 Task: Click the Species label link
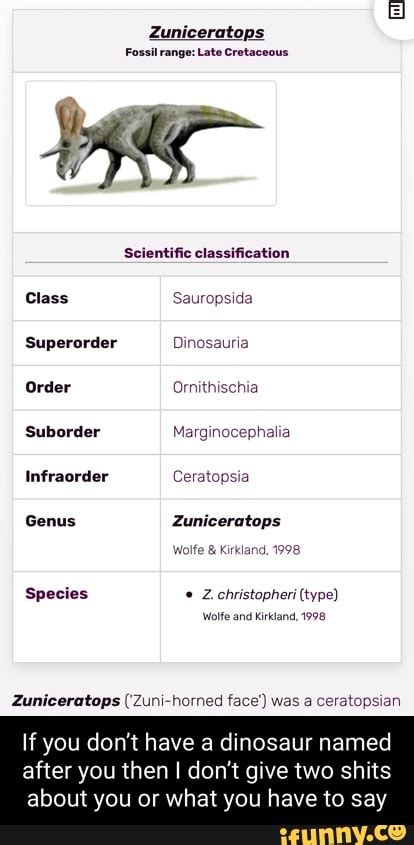click(x=56, y=593)
